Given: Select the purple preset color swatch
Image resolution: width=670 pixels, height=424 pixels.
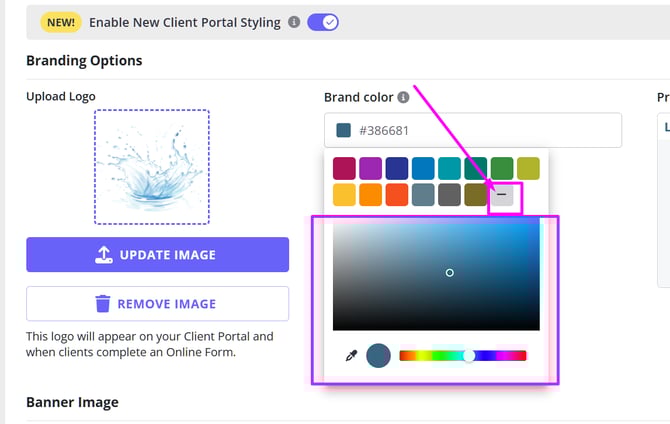Looking at the screenshot, I should [371, 168].
